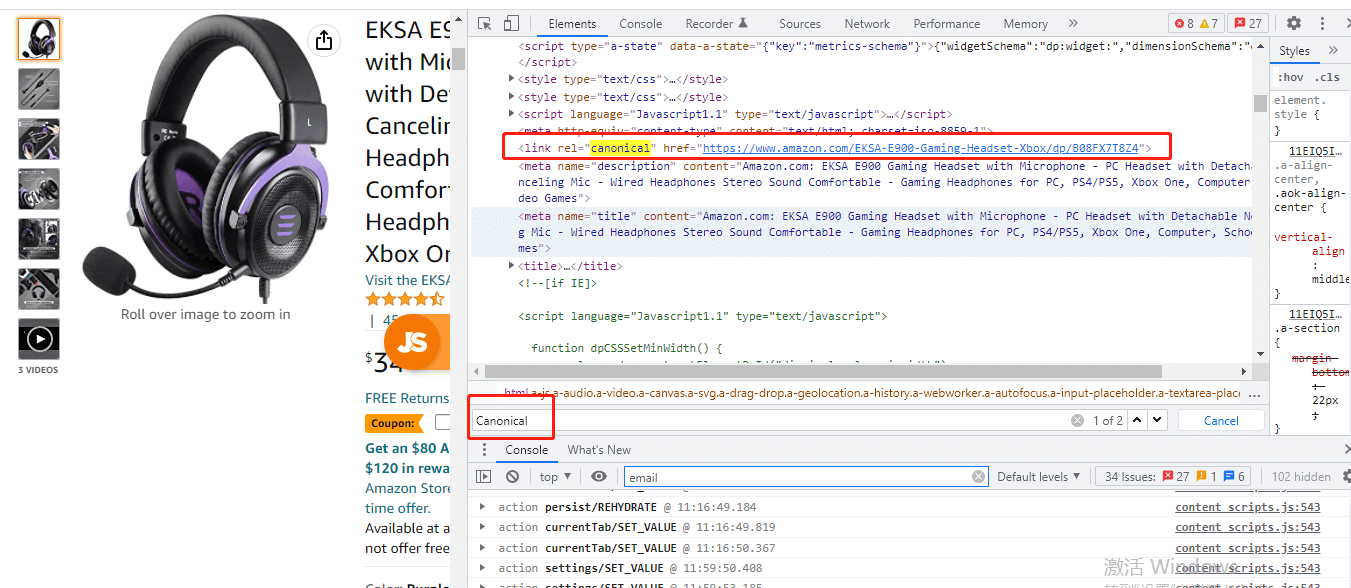Select the third product thumbnail
The width and height of the screenshot is (1351, 588).
39,139
